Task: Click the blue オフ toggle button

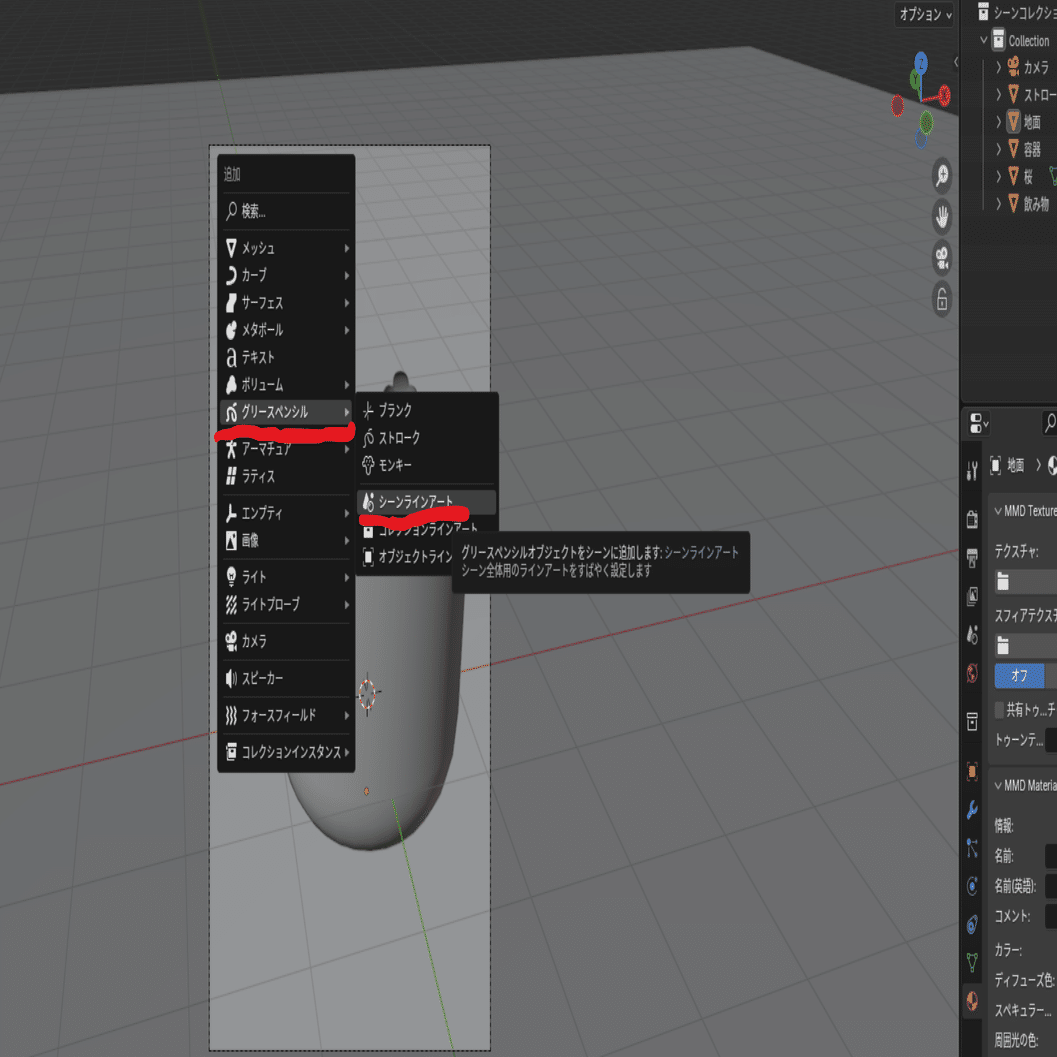Action: click(1019, 675)
